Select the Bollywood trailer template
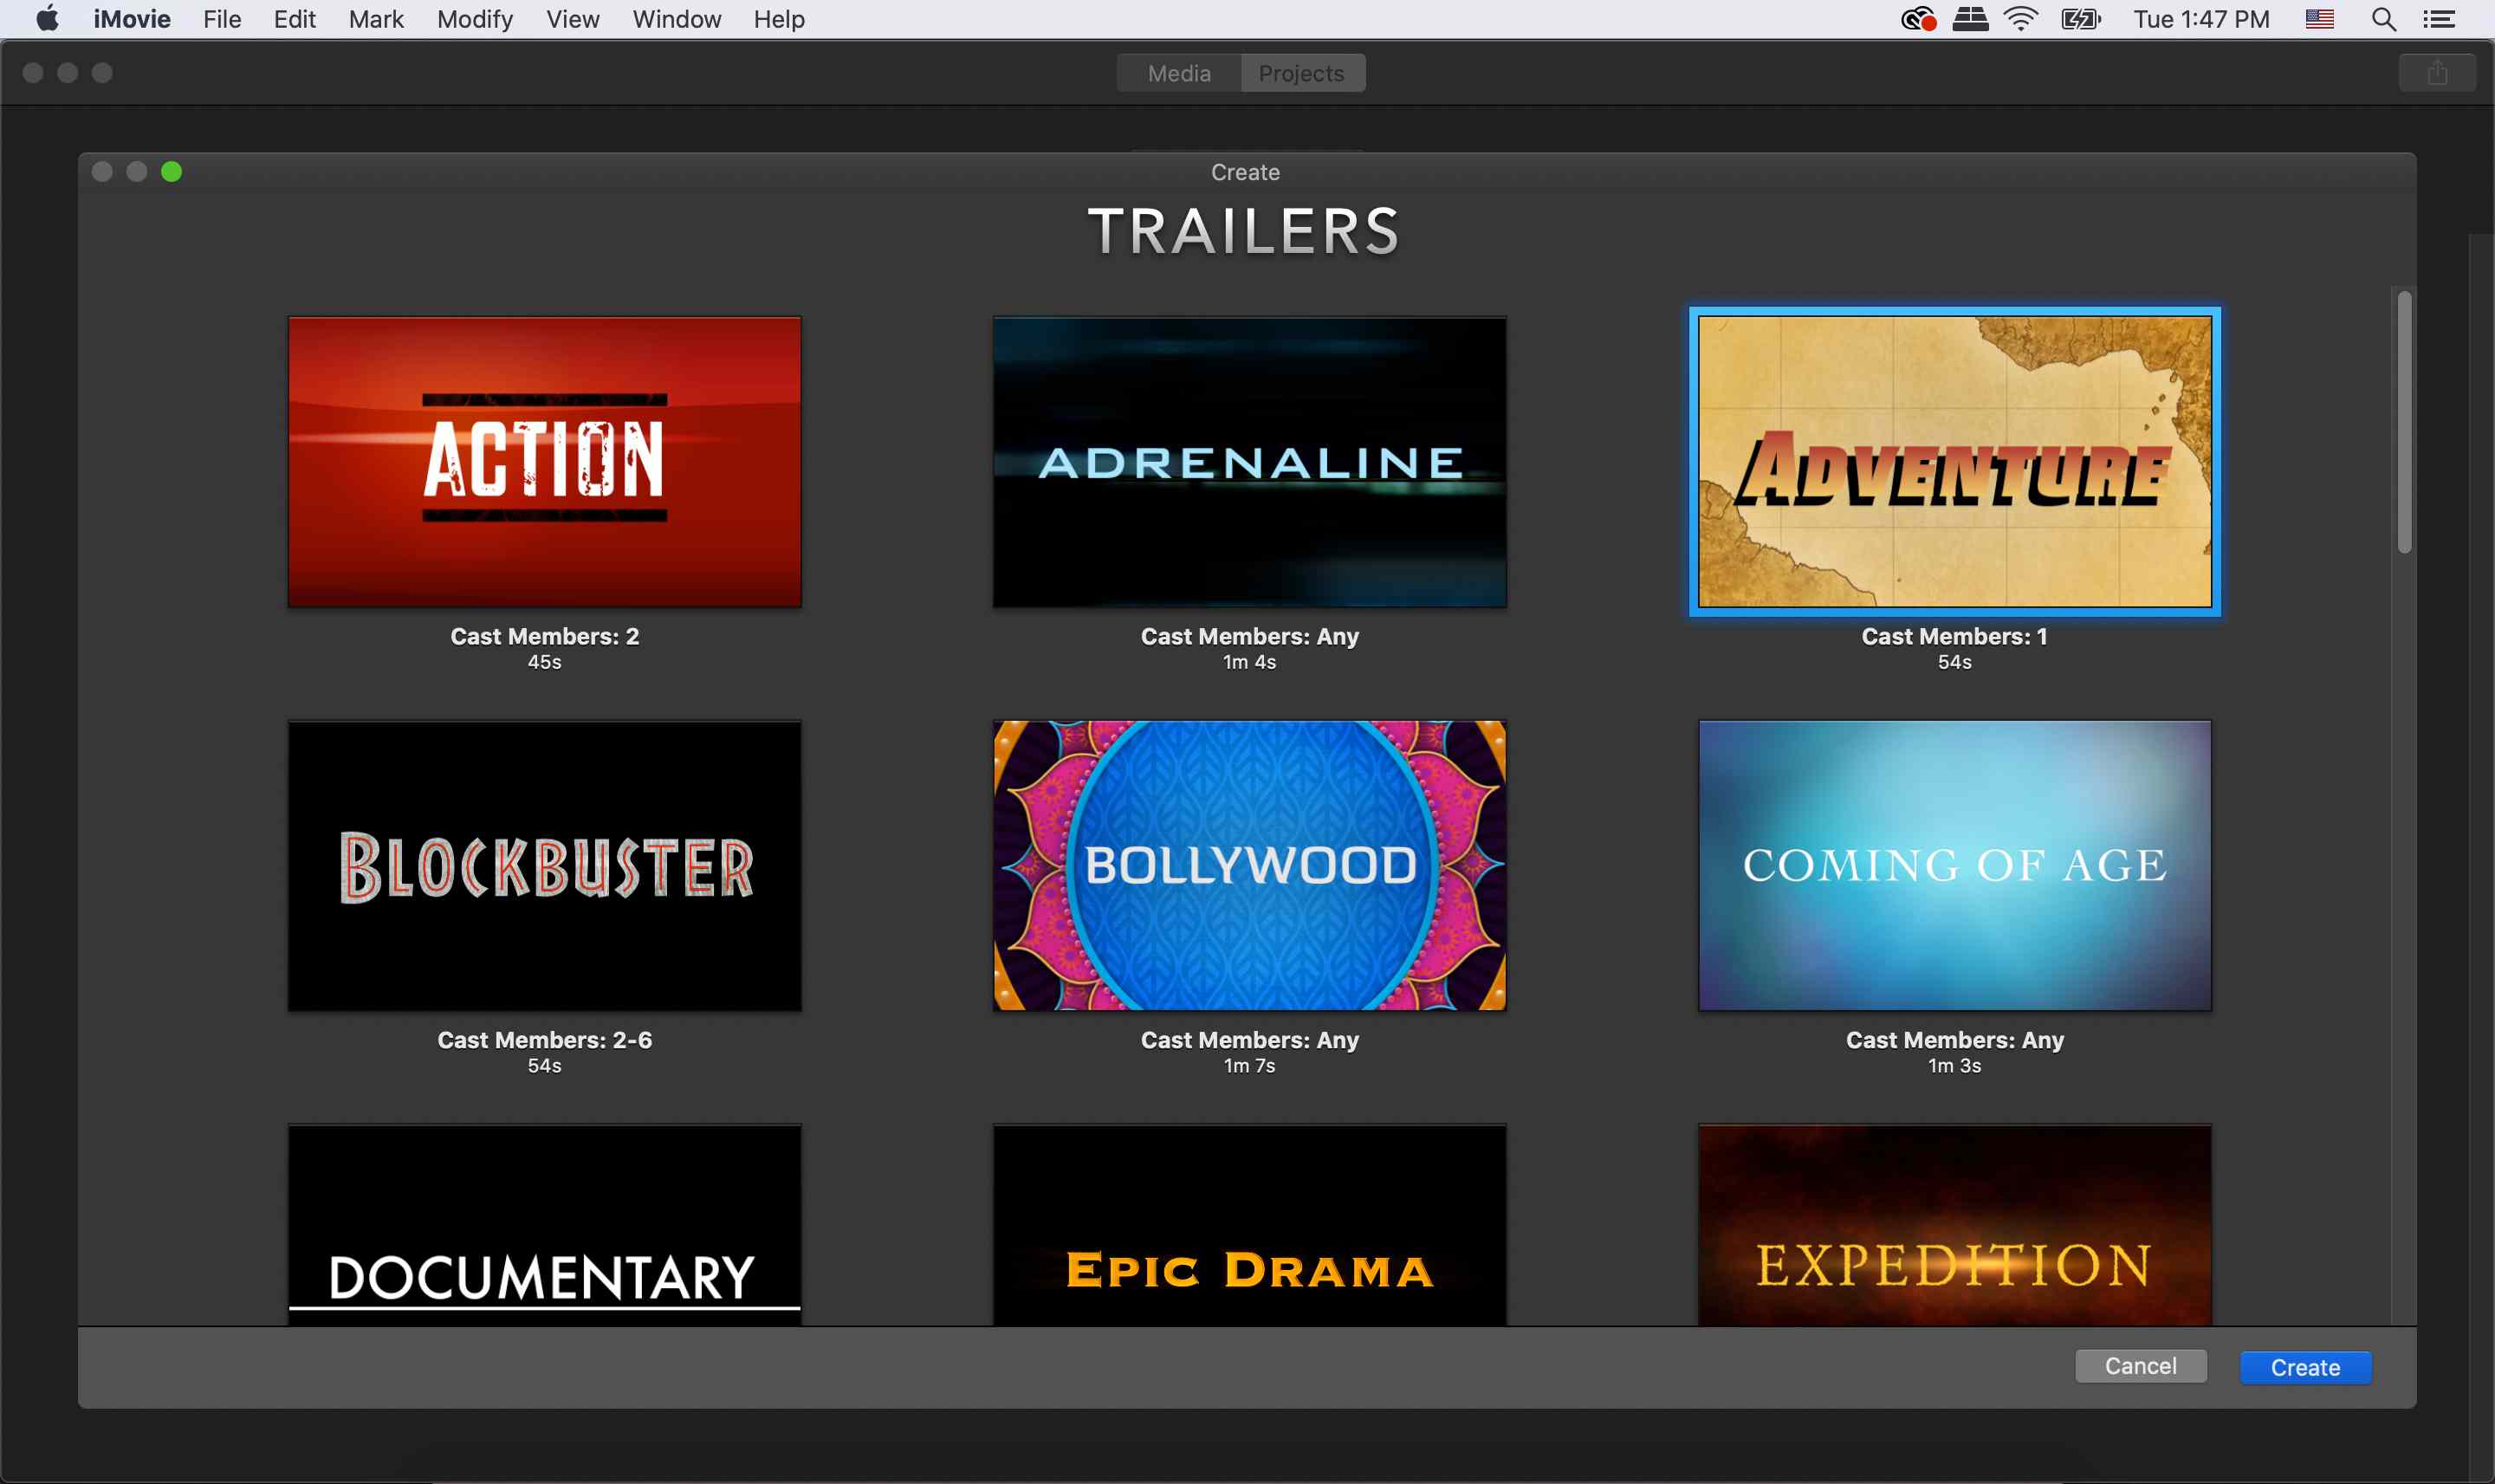The height and width of the screenshot is (1484, 2495). click(1249, 866)
